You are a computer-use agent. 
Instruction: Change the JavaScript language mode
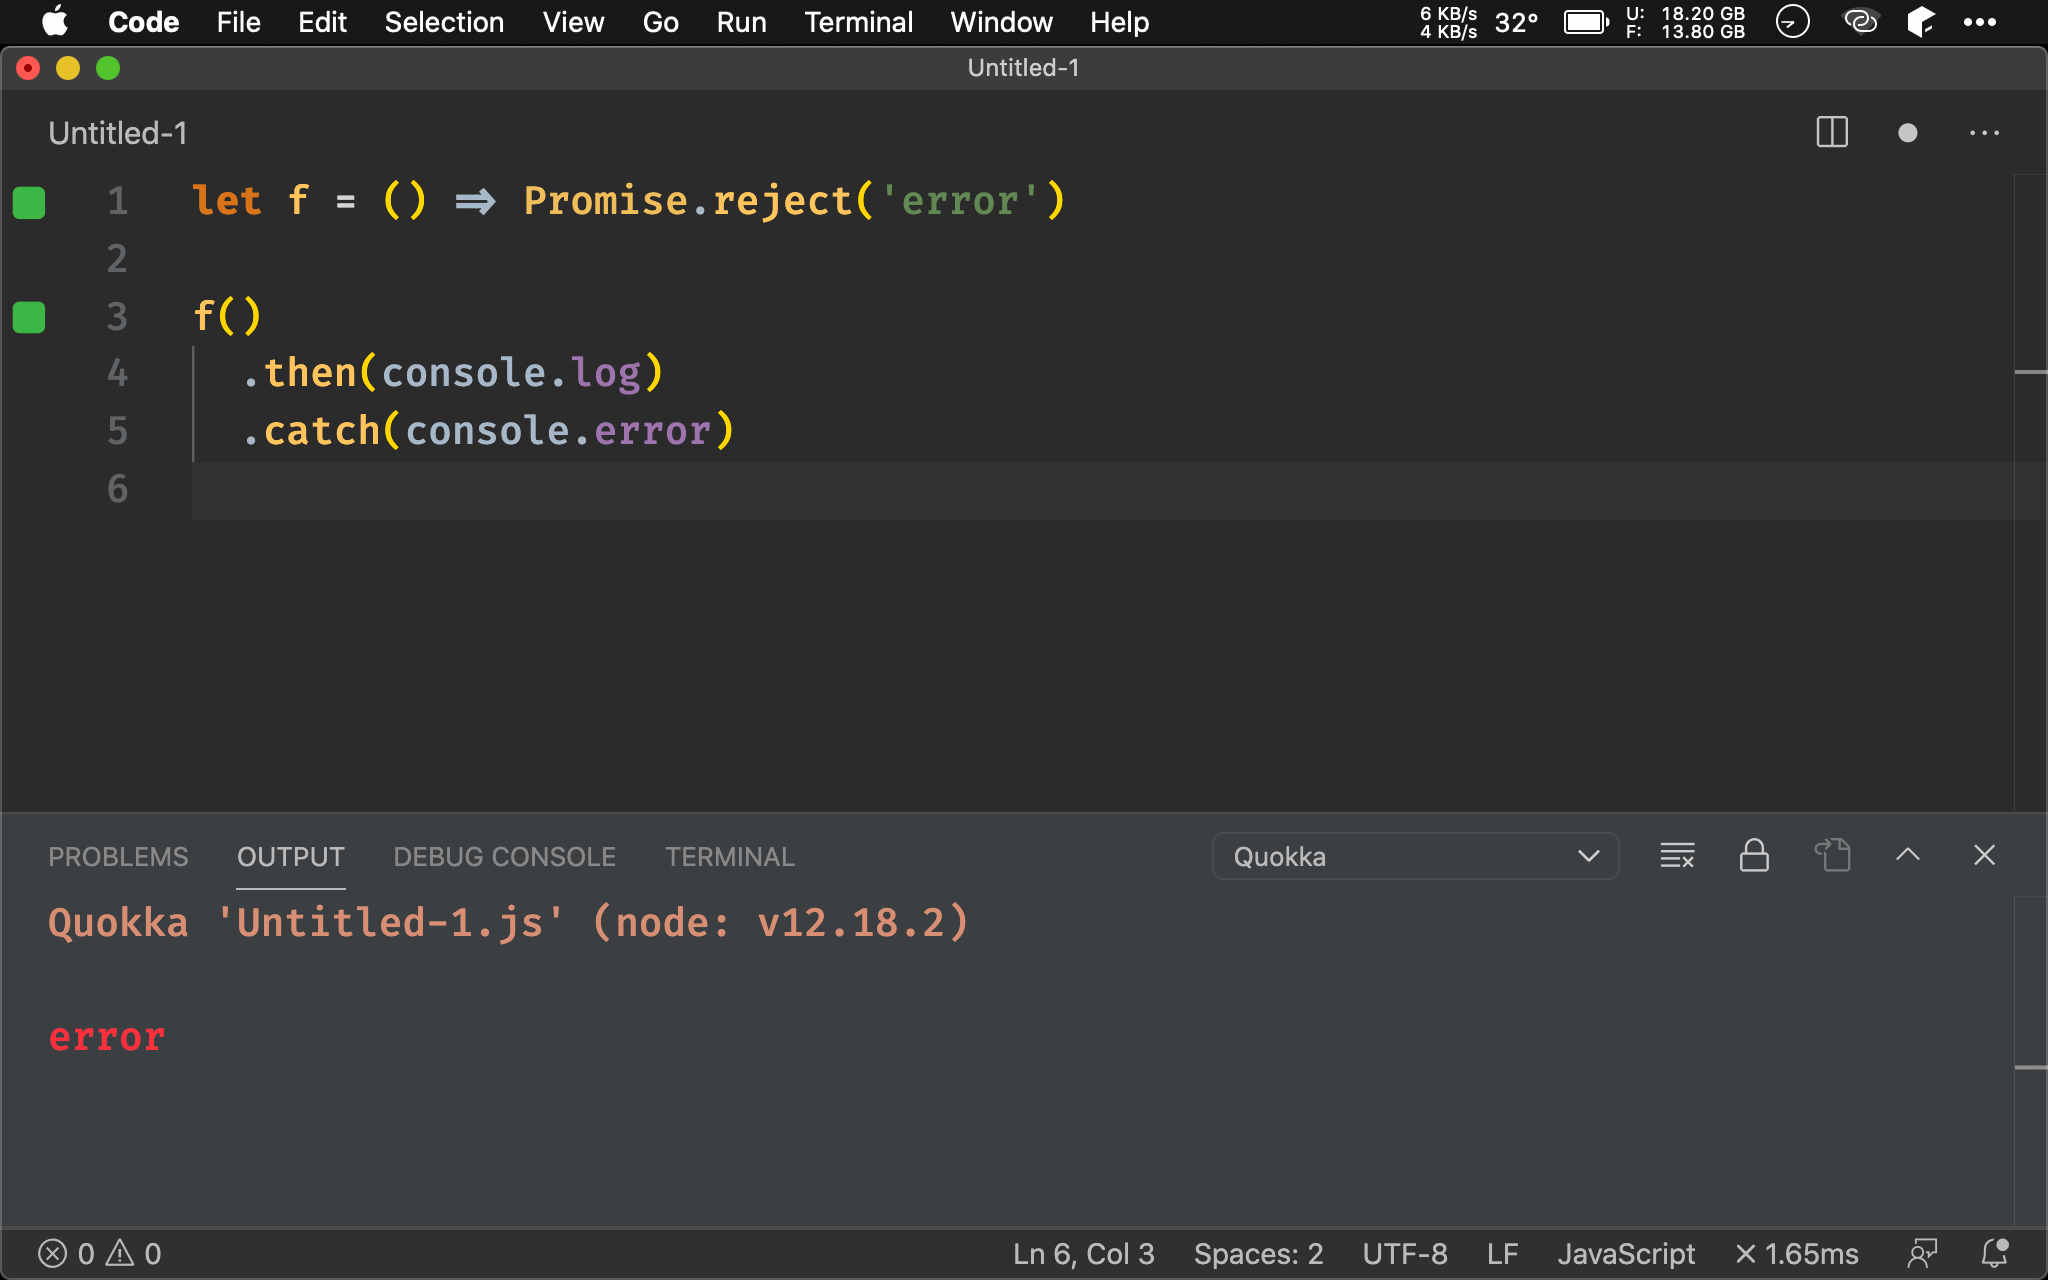pos(1626,1254)
